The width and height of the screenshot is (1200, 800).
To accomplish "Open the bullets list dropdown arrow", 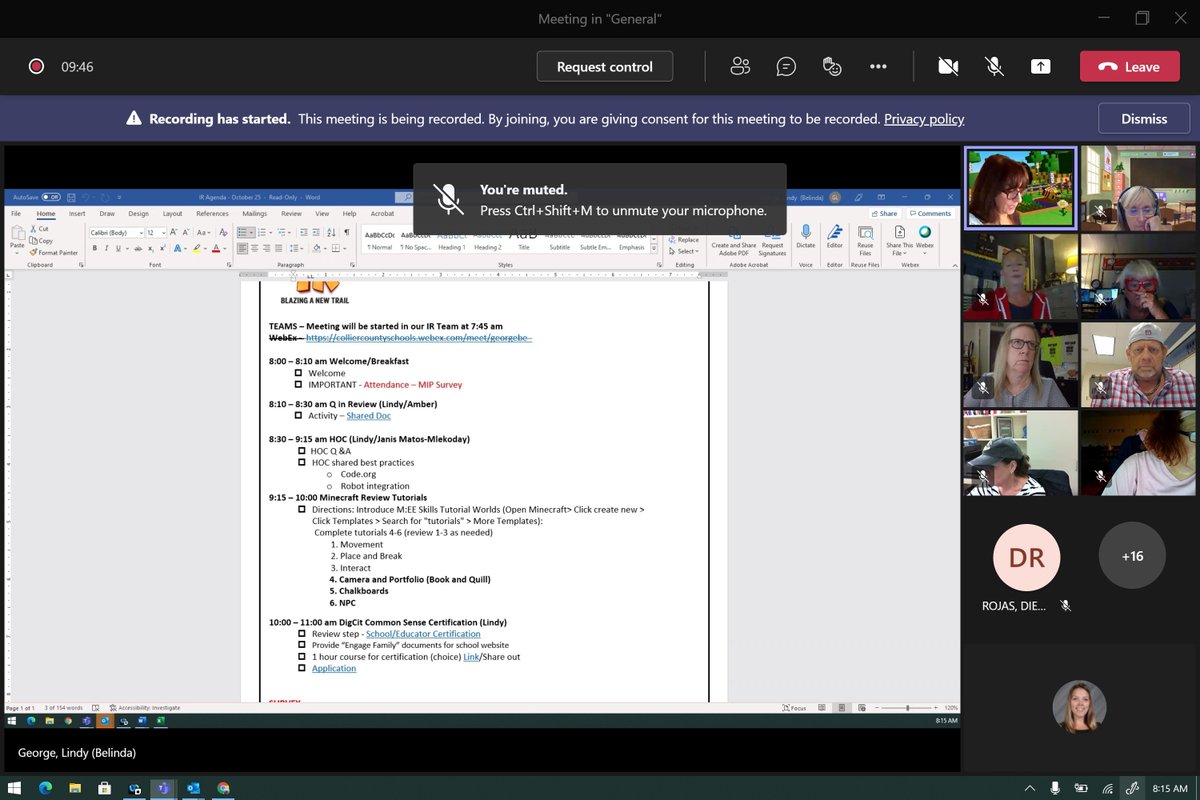I will (x=253, y=232).
